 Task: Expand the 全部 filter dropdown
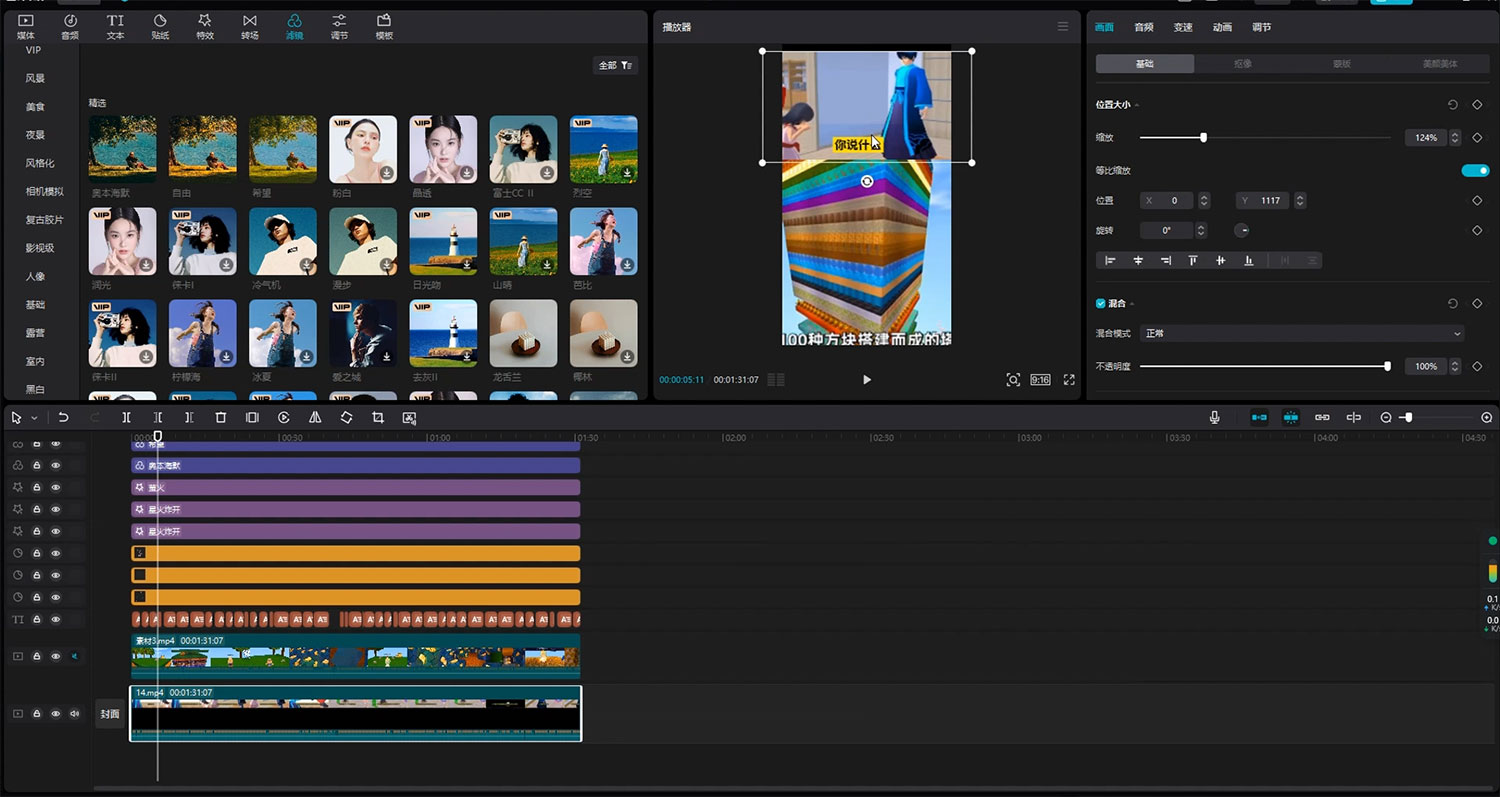[615, 65]
